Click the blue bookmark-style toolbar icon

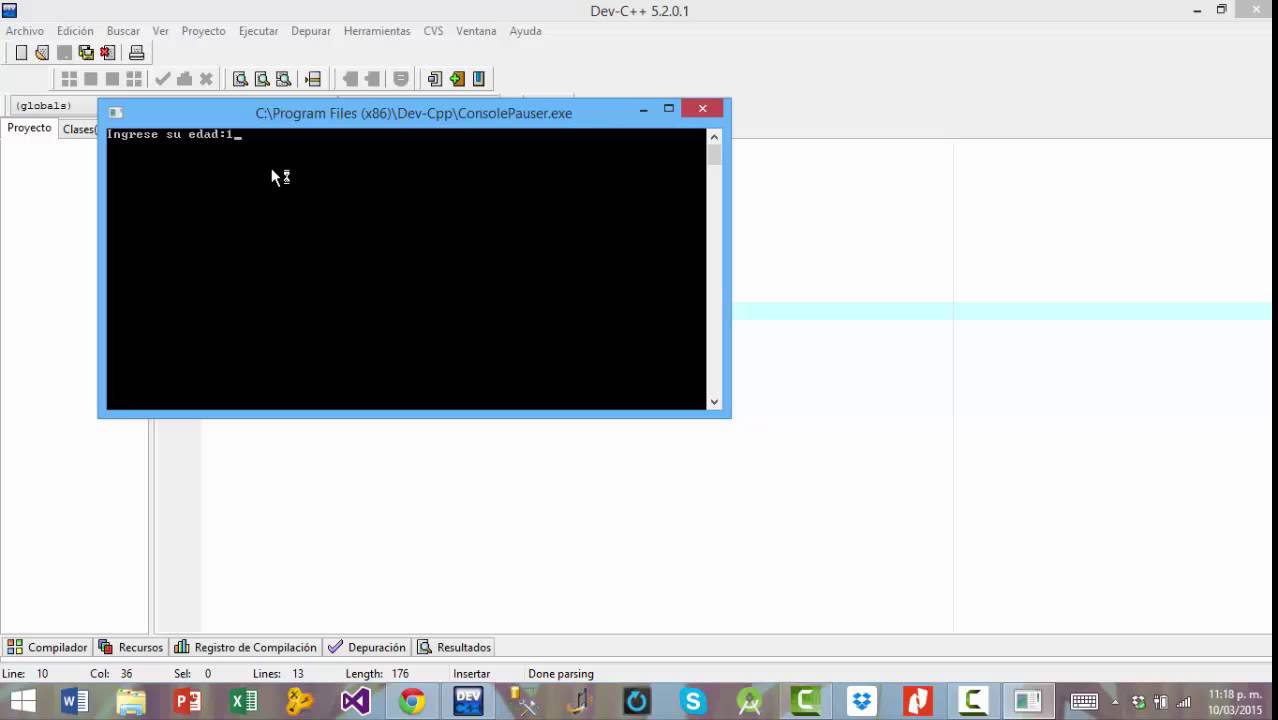point(479,79)
